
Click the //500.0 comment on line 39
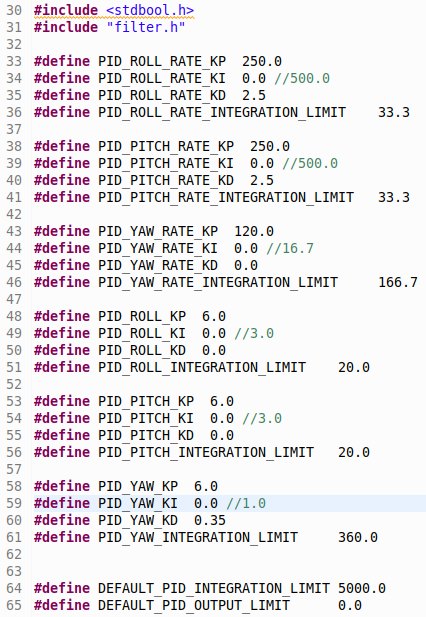pyautogui.click(x=310, y=163)
